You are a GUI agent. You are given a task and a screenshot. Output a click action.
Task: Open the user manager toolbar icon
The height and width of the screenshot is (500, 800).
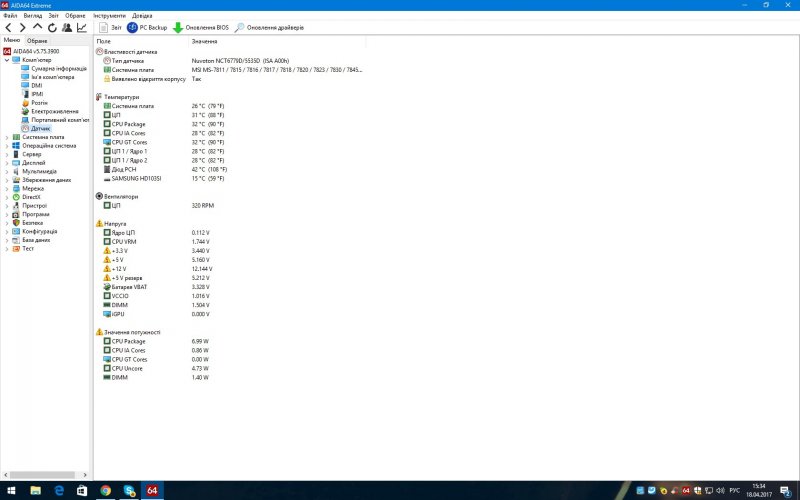click(x=66, y=27)
